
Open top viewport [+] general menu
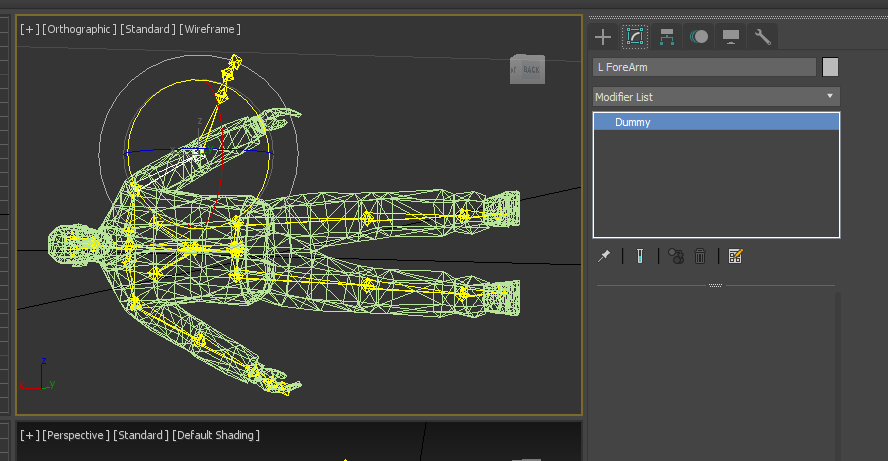[x=28, y=29]
